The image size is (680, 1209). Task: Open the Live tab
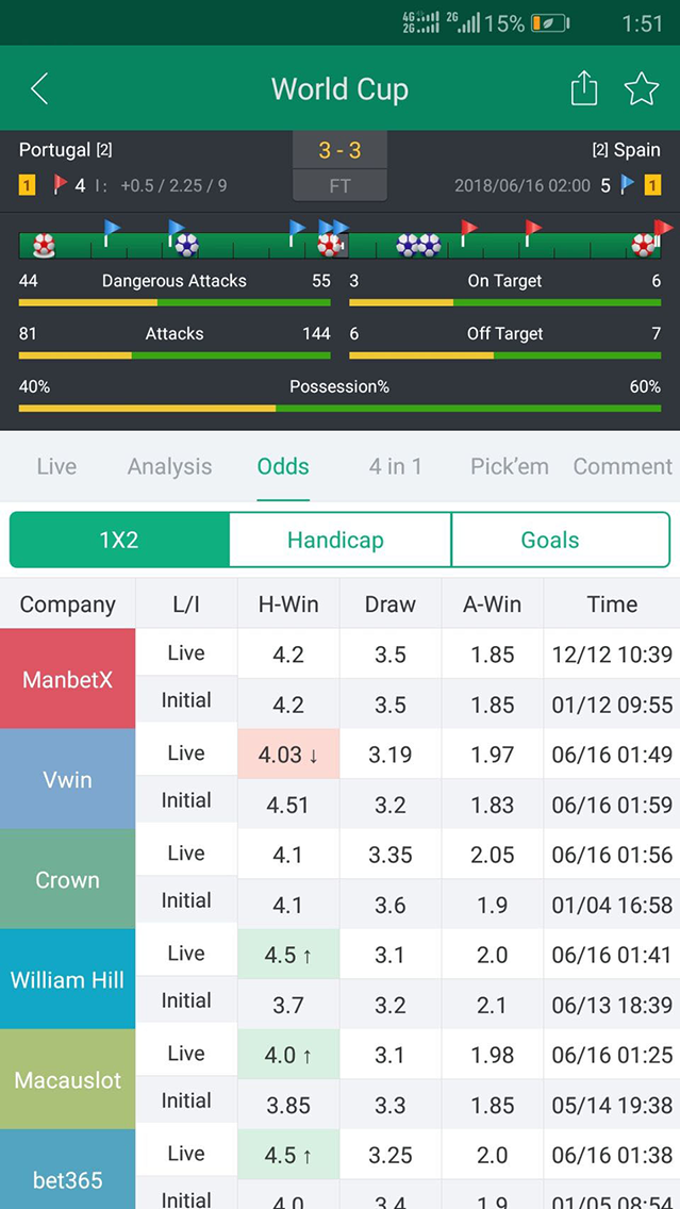point(56,466)
